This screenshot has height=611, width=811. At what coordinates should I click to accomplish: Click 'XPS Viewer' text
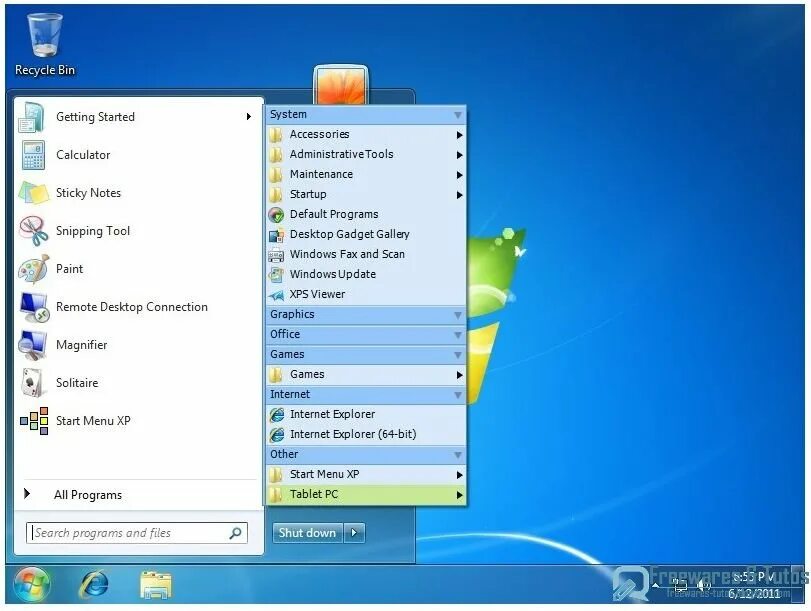point(318,294)
